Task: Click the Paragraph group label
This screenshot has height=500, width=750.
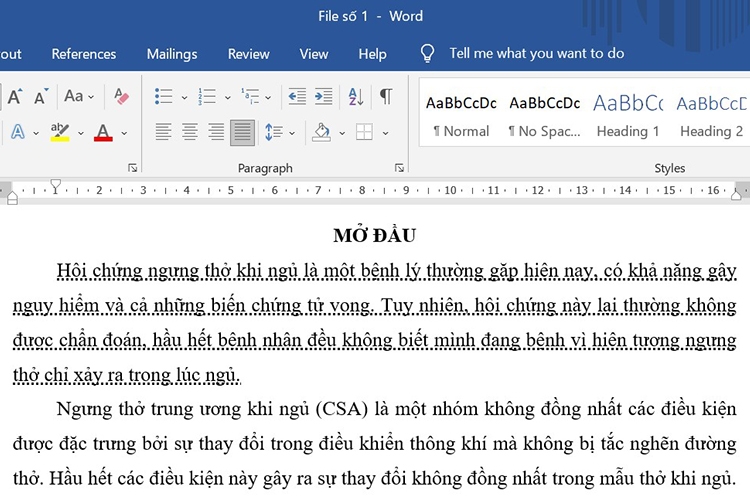Action: click(x=265, y=168)
